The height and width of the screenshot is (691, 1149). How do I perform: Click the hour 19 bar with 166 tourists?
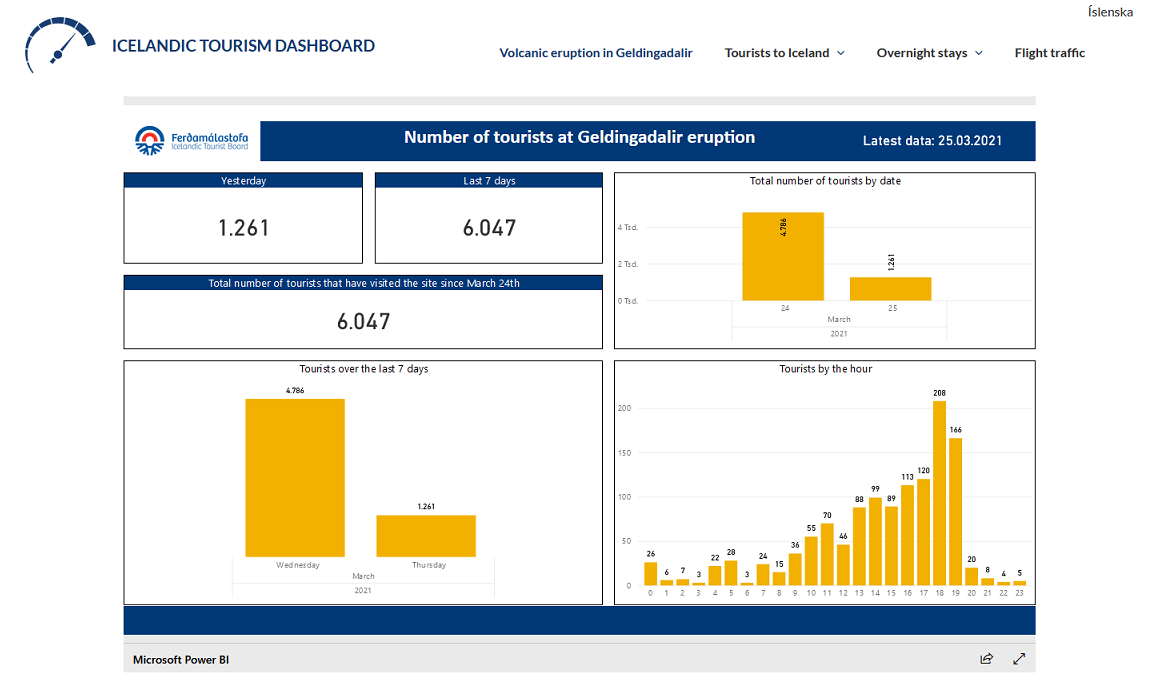[955, 511]
